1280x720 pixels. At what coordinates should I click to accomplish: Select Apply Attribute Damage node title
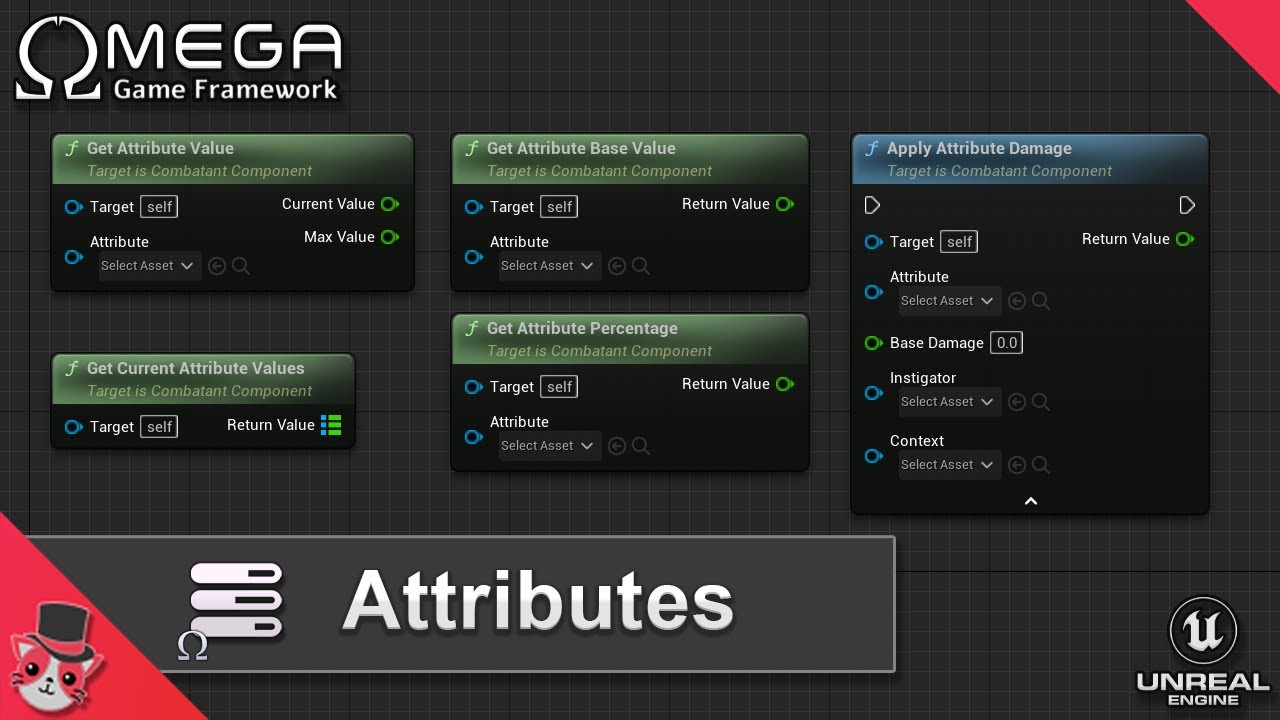pos(979,148)
